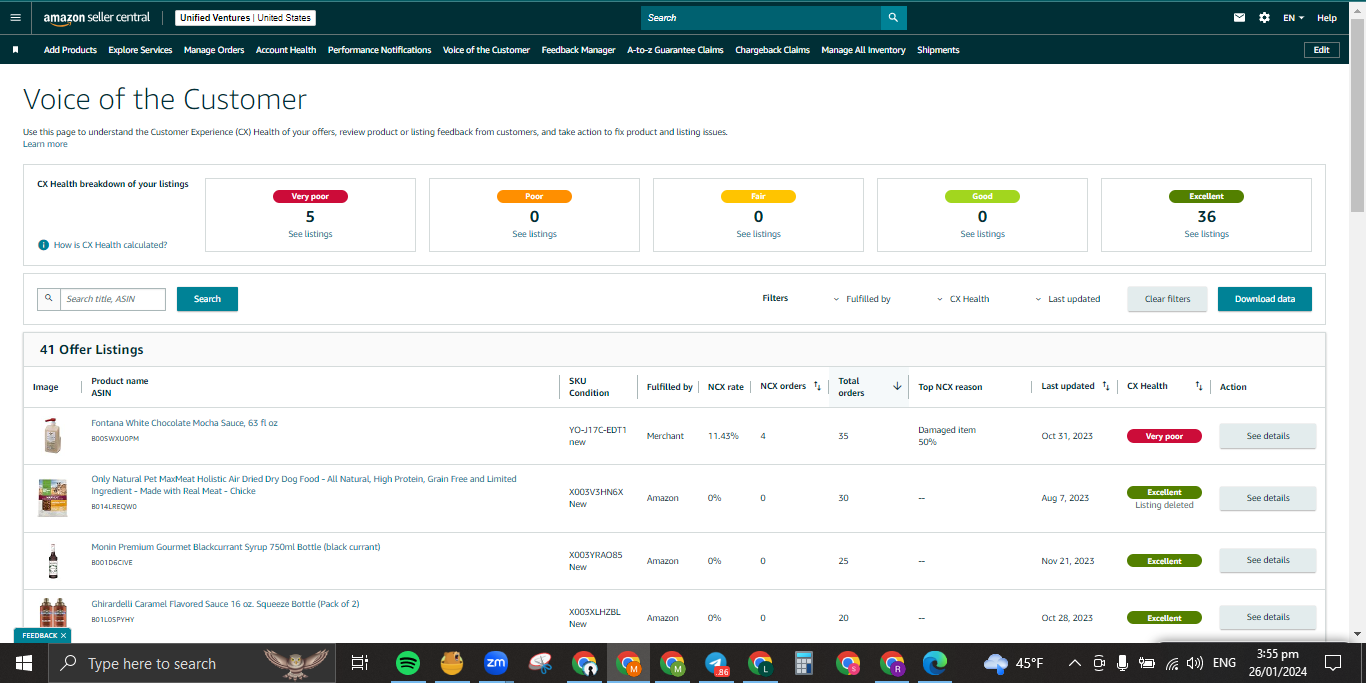Sort the NCX orders column
This screenshot has height=683, width=1366.
click(817, 386)
